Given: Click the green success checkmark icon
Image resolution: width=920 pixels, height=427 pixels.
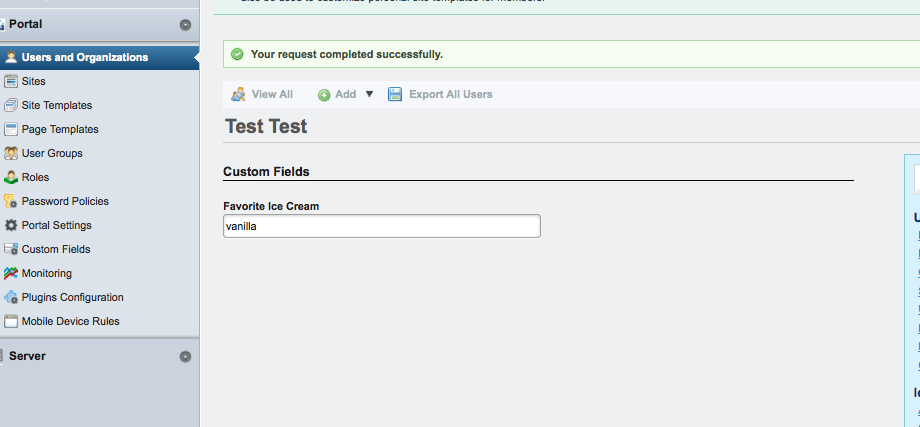Looking at the screenshot, I should (237, 55).
